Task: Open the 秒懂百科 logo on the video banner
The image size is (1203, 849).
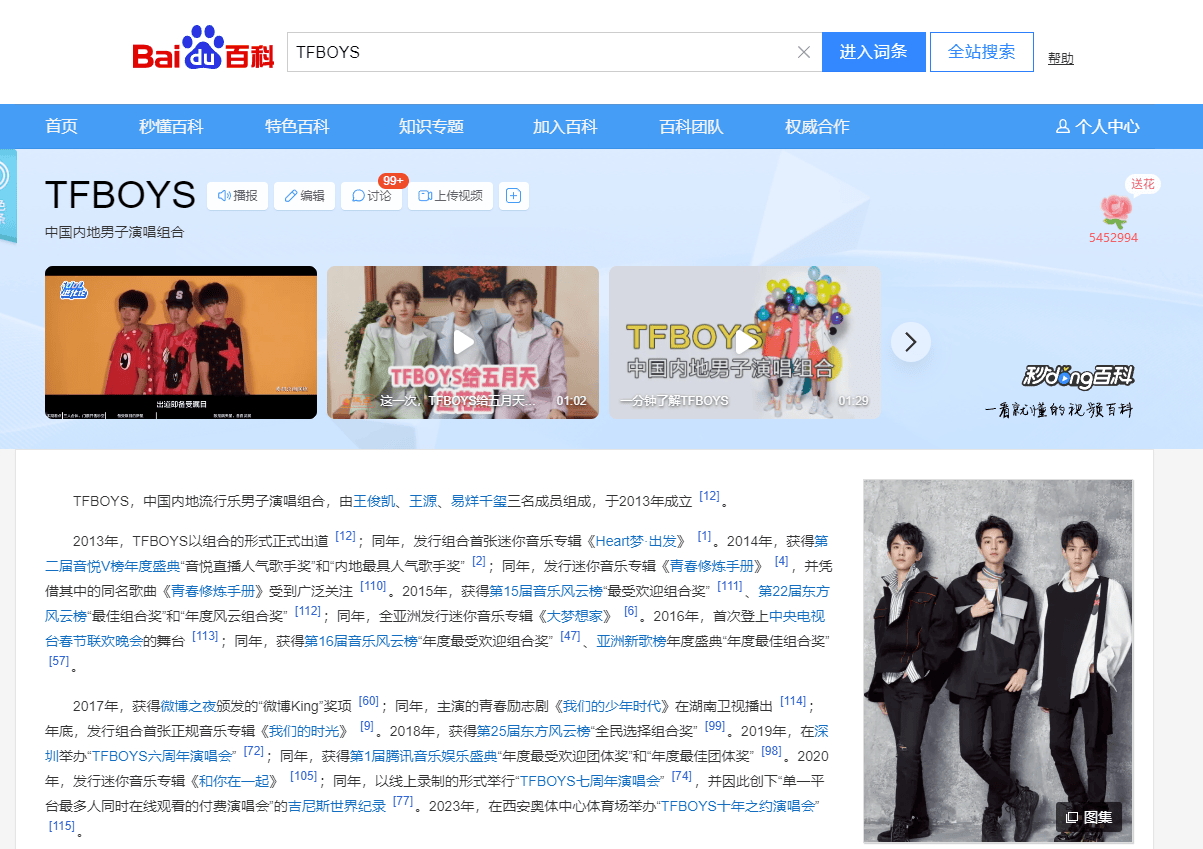Action: (1078, 376)
